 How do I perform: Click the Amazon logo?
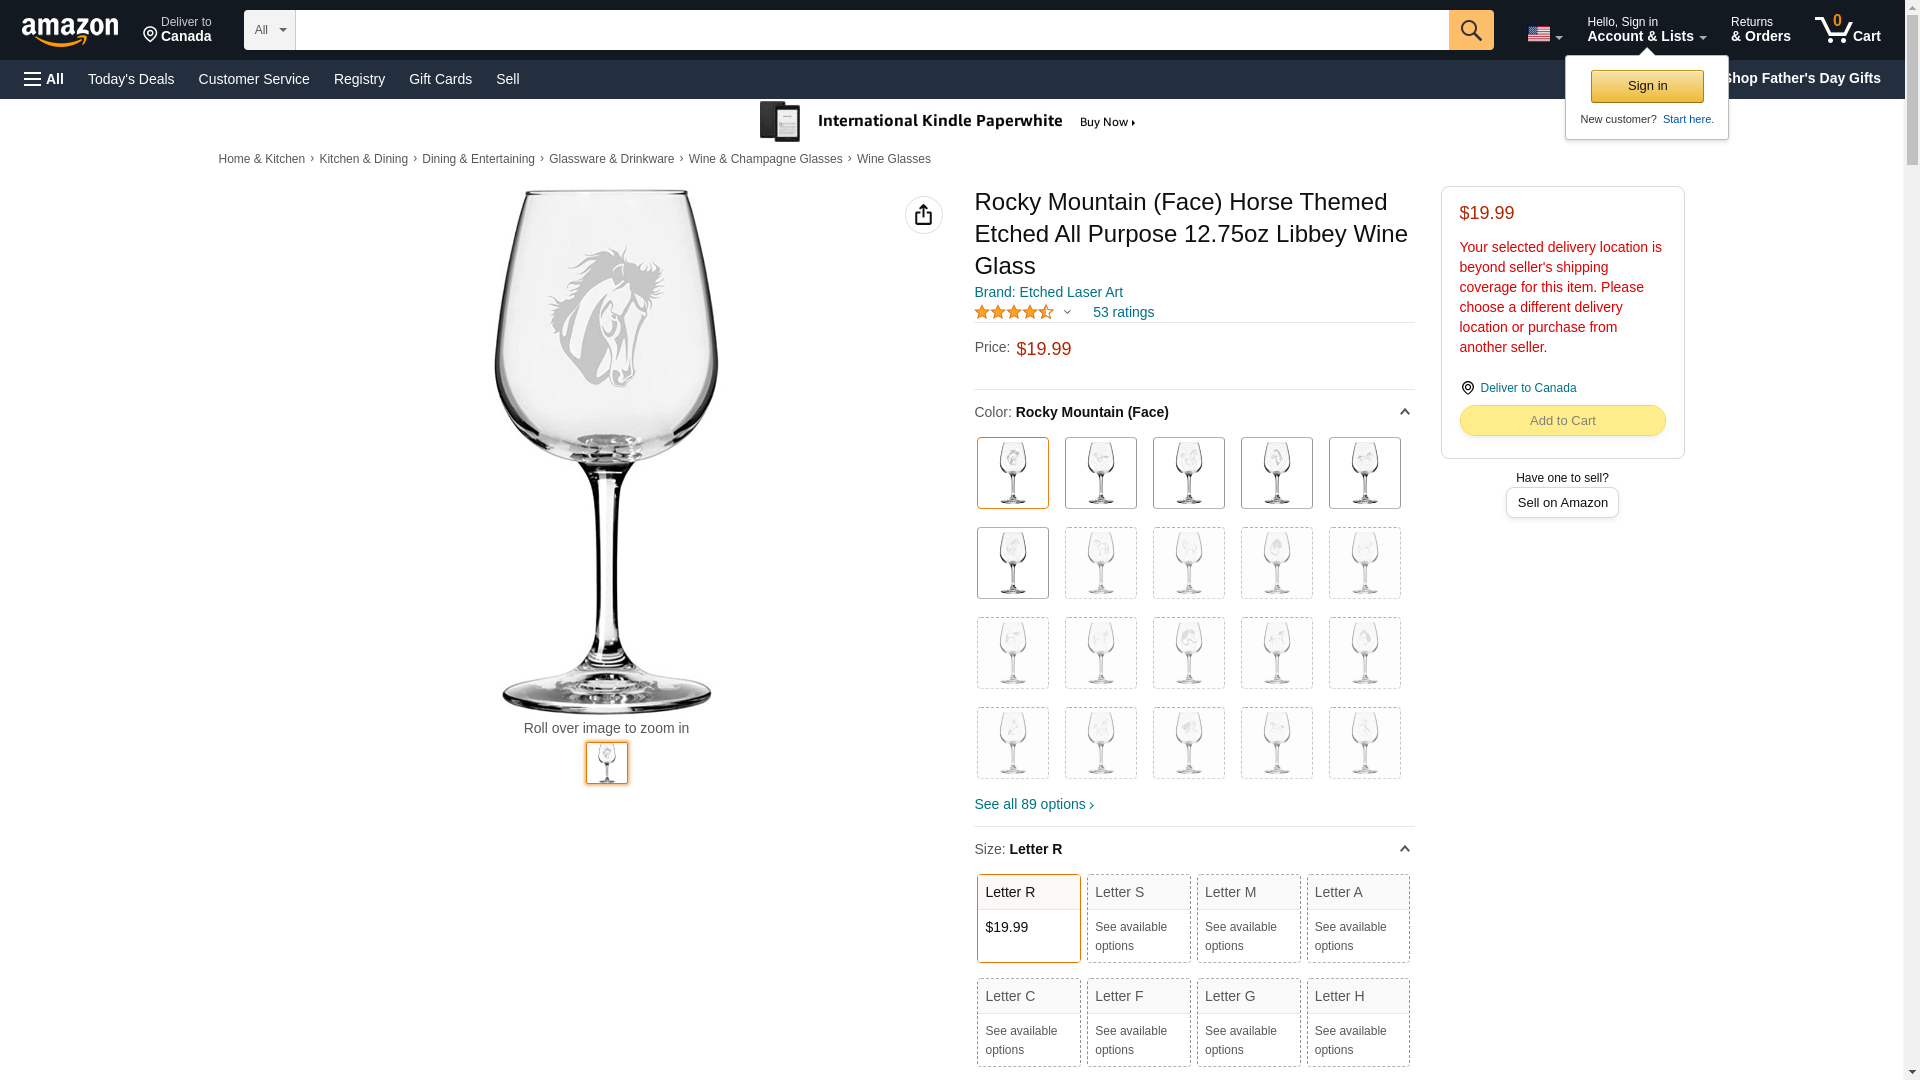70,31
